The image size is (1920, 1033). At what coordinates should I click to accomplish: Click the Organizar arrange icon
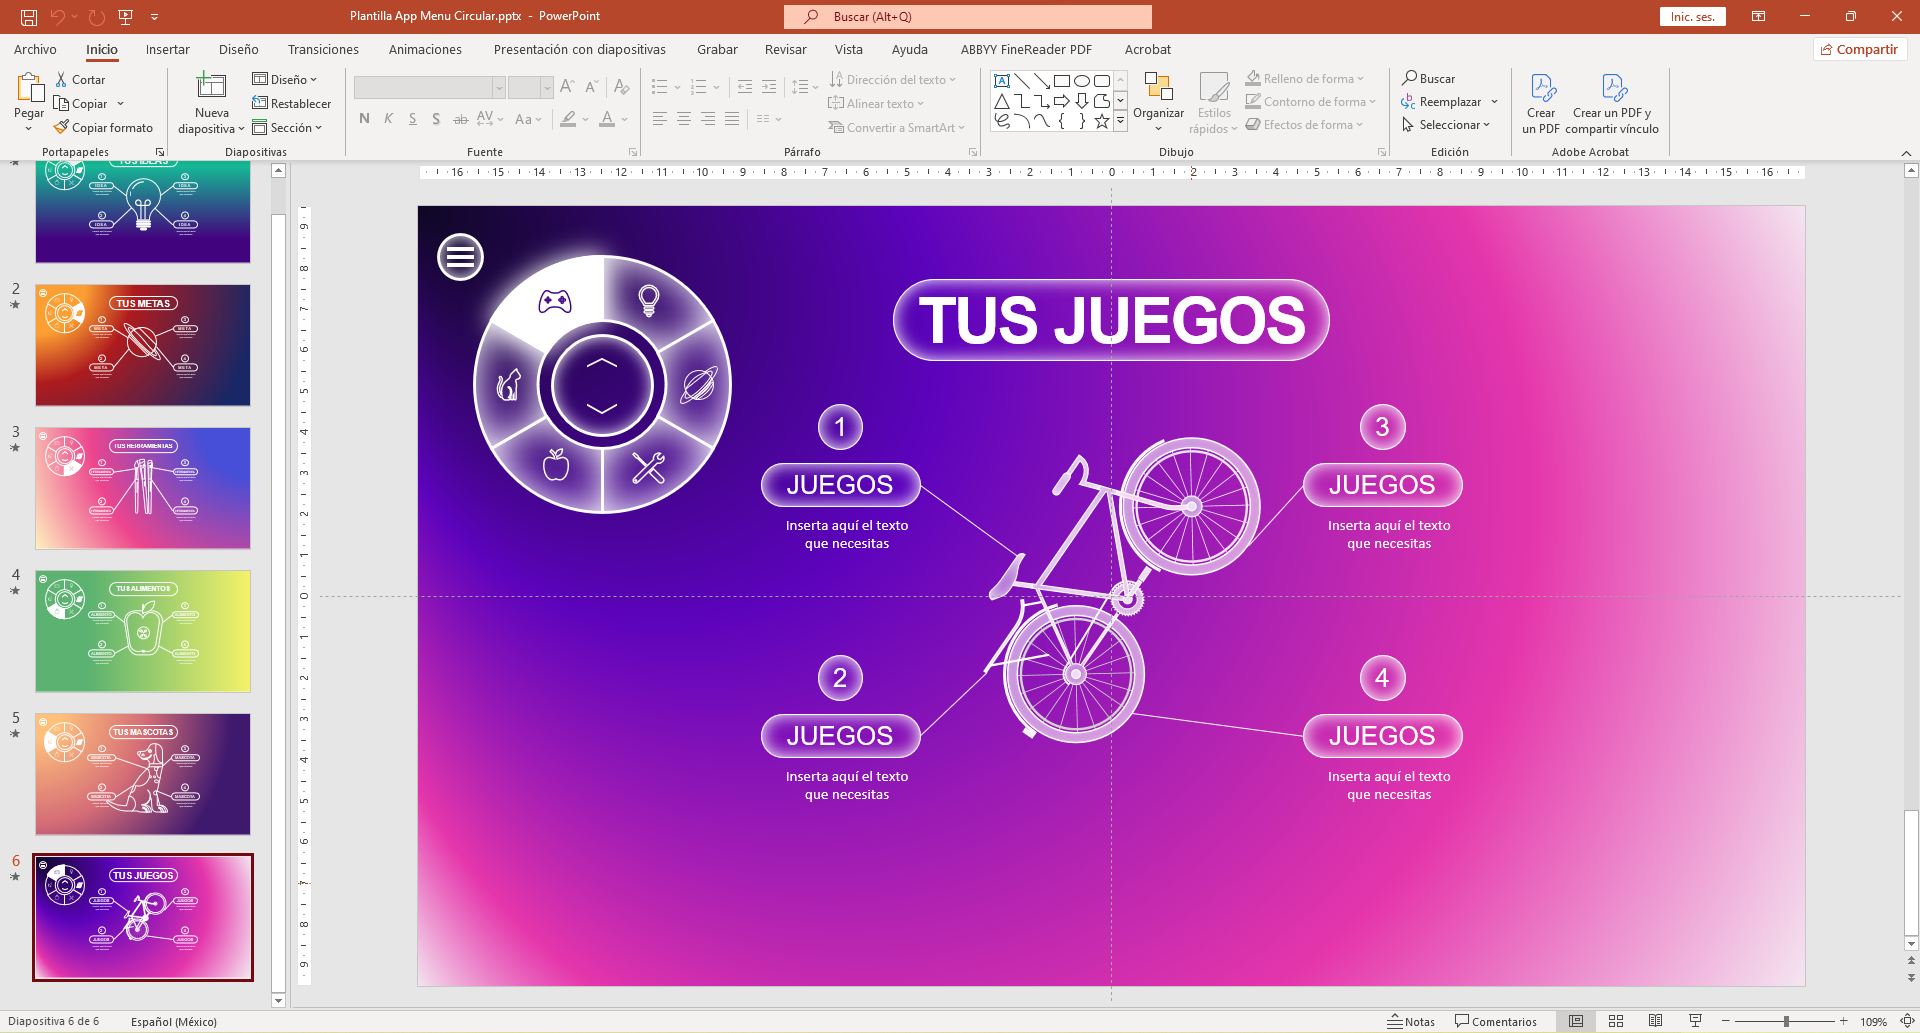tap(1158, 90)
